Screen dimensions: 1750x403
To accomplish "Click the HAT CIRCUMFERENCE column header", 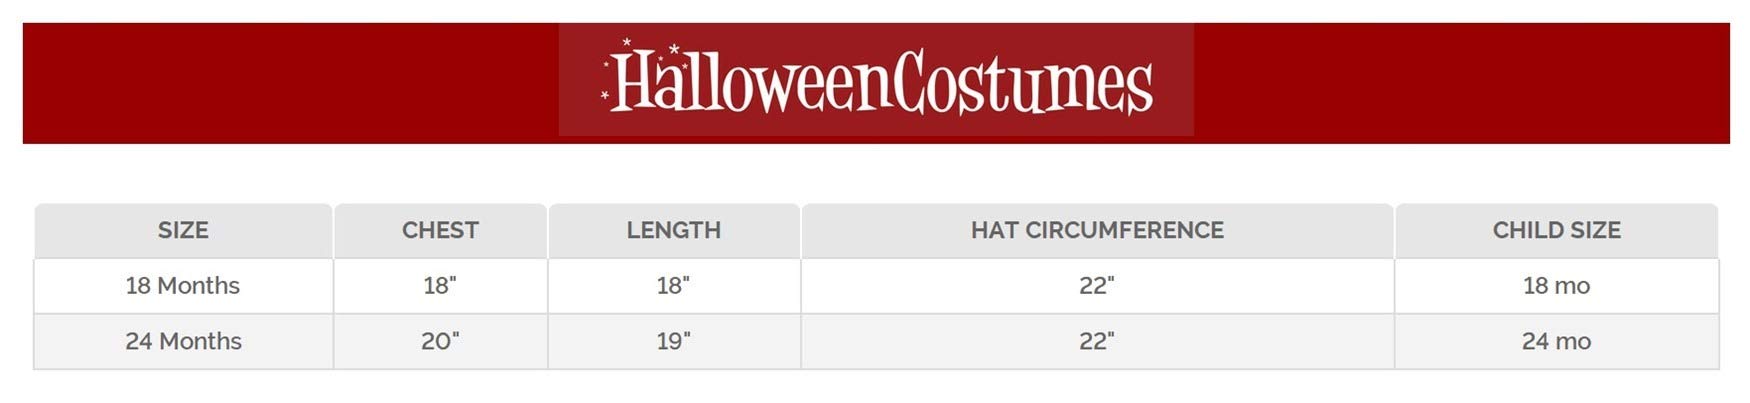I will (1097, 230).
